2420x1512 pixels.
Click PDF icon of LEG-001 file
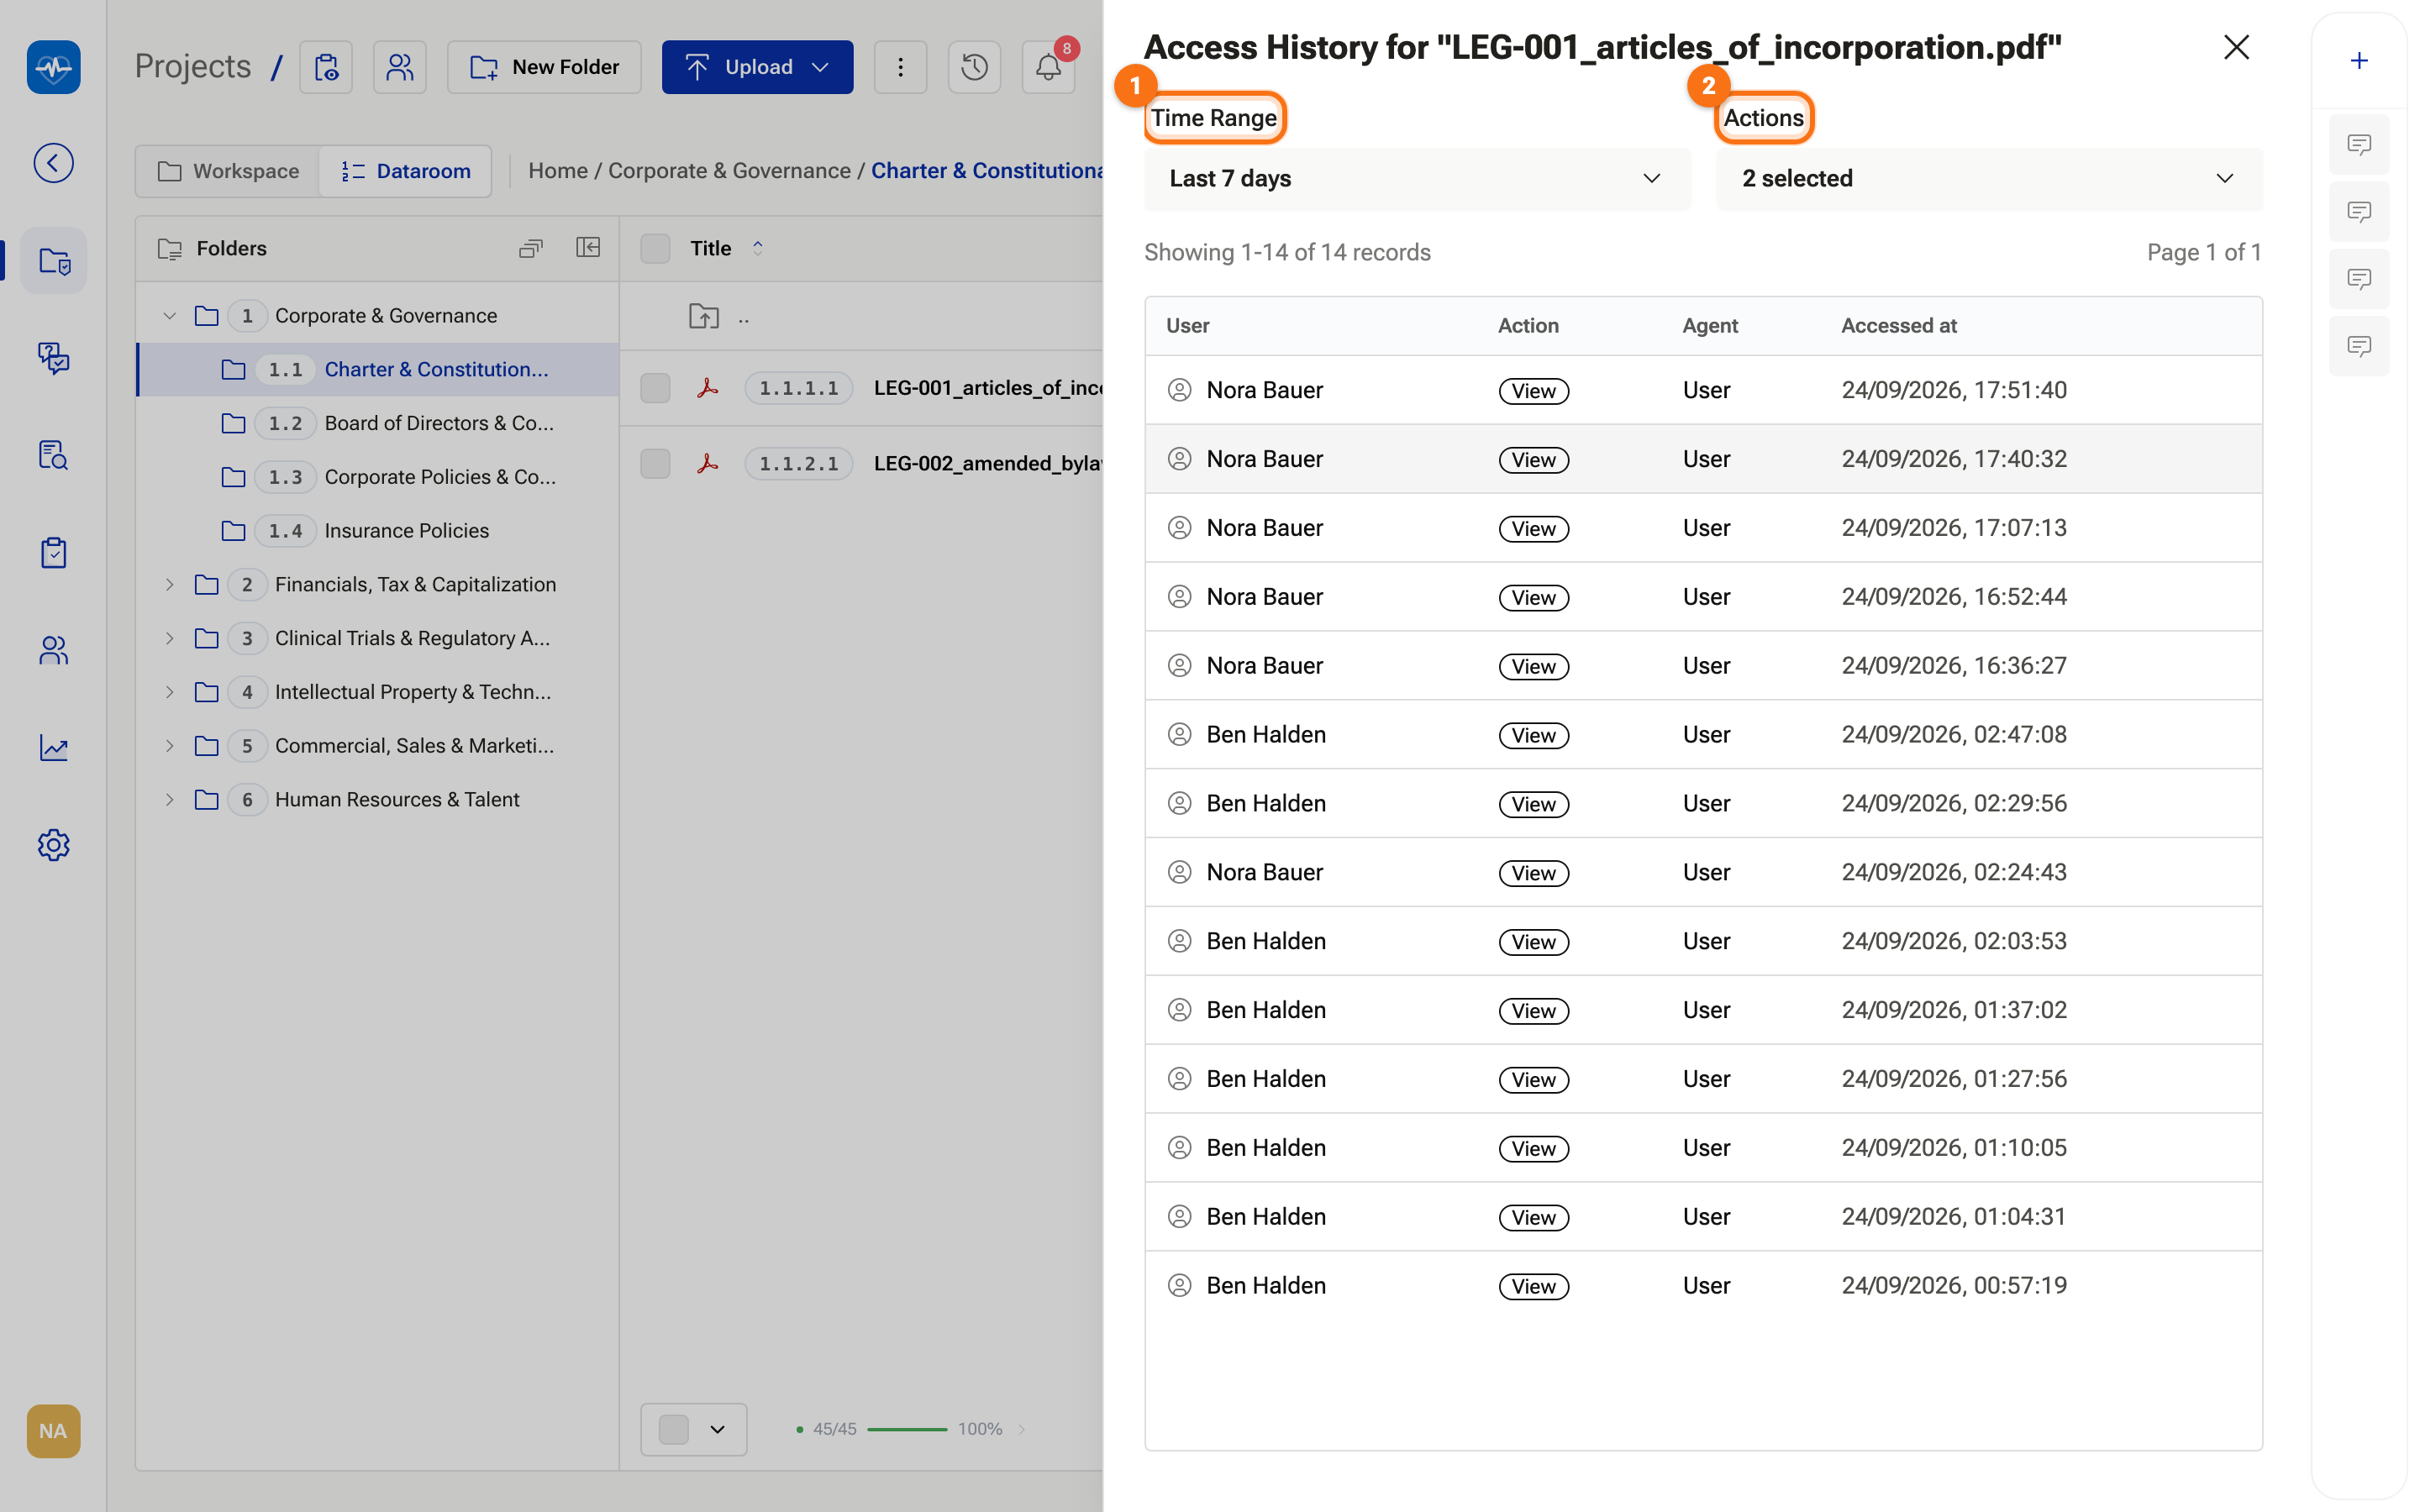click(708, 388)
